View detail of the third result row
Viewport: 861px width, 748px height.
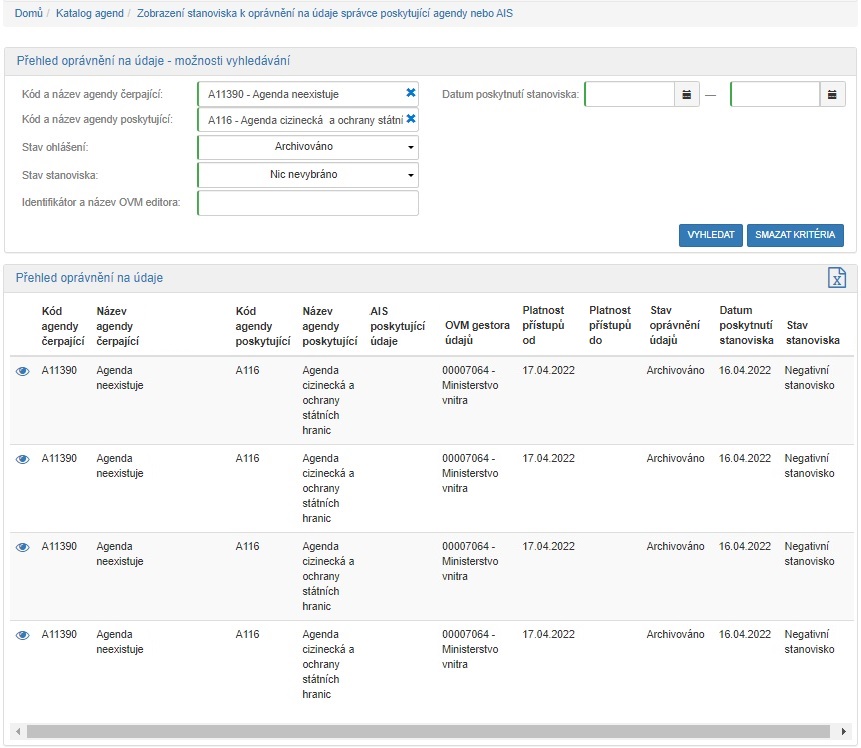[23, 547]
